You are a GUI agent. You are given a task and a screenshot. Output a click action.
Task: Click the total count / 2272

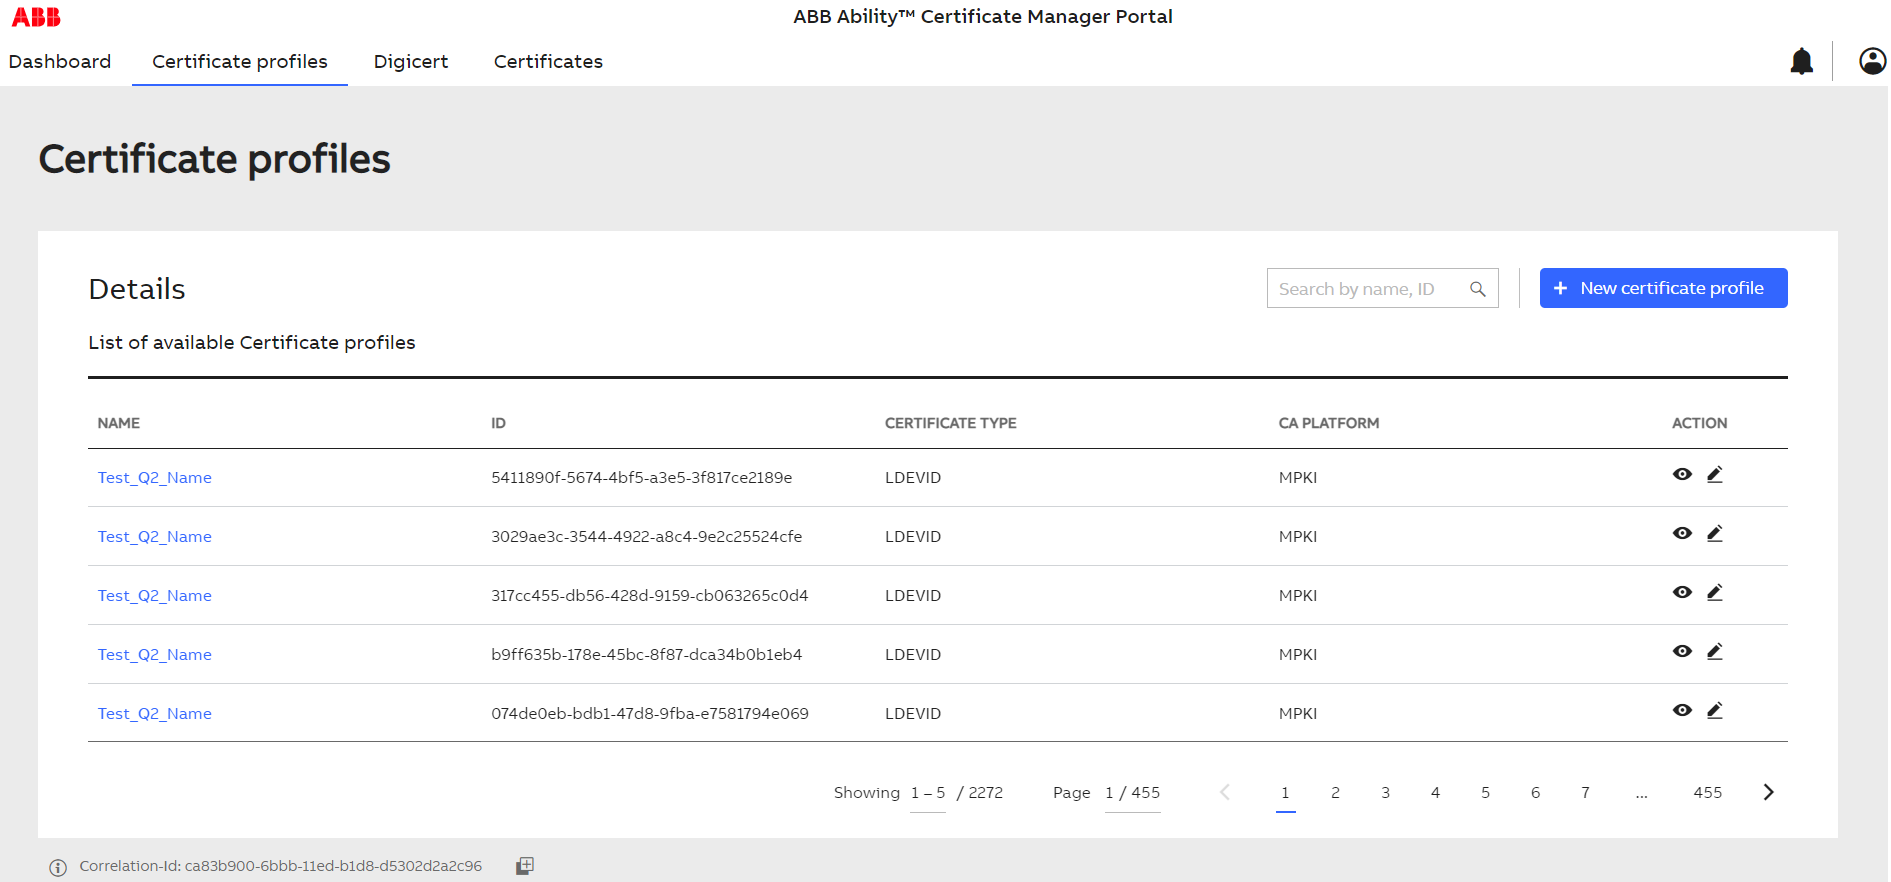979,793
